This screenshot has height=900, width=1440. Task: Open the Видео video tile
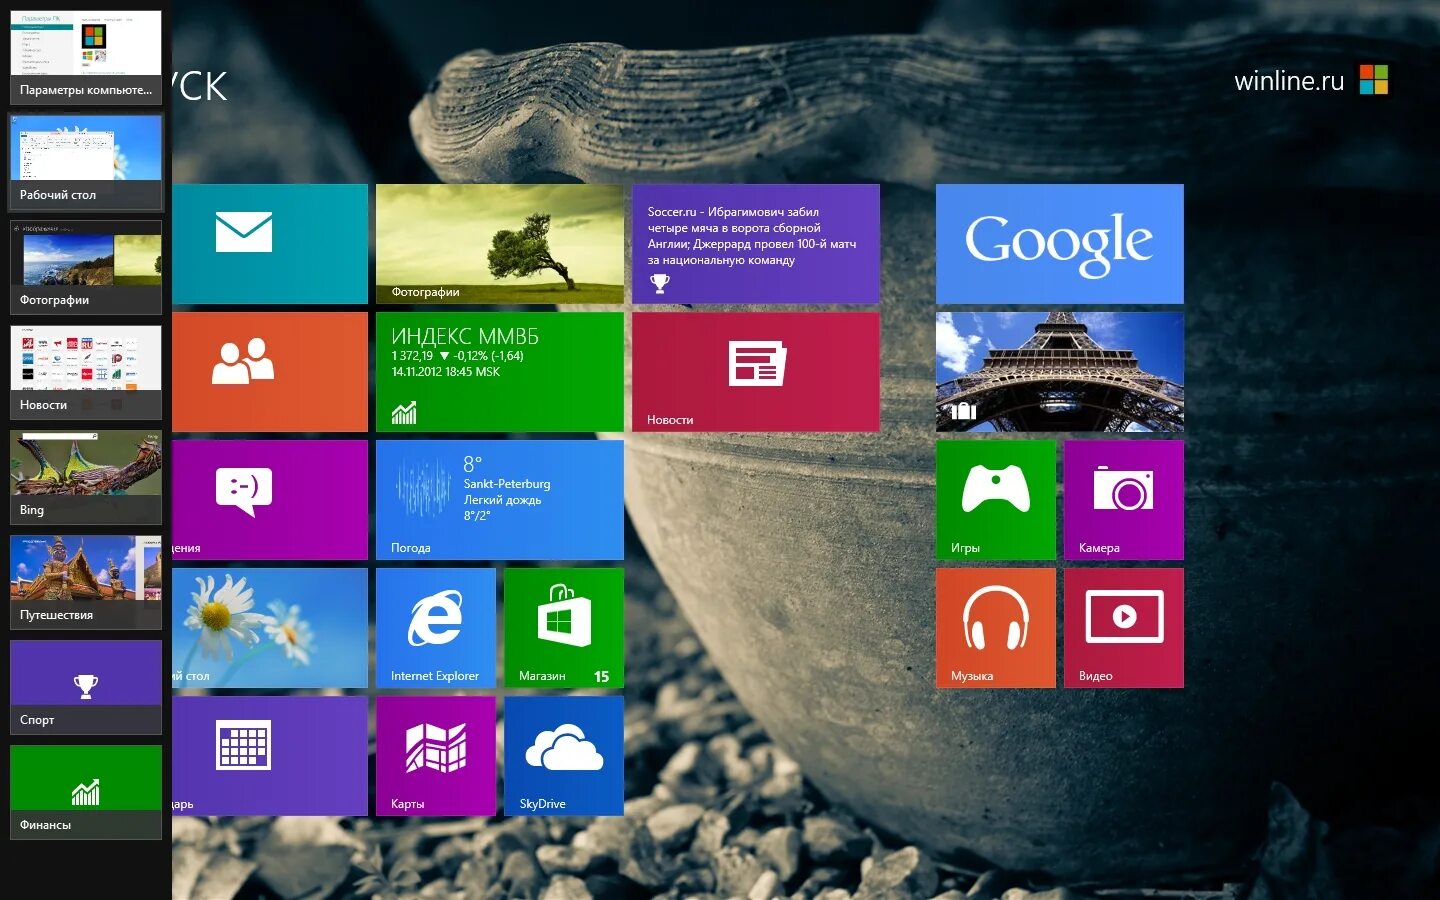1124,628
